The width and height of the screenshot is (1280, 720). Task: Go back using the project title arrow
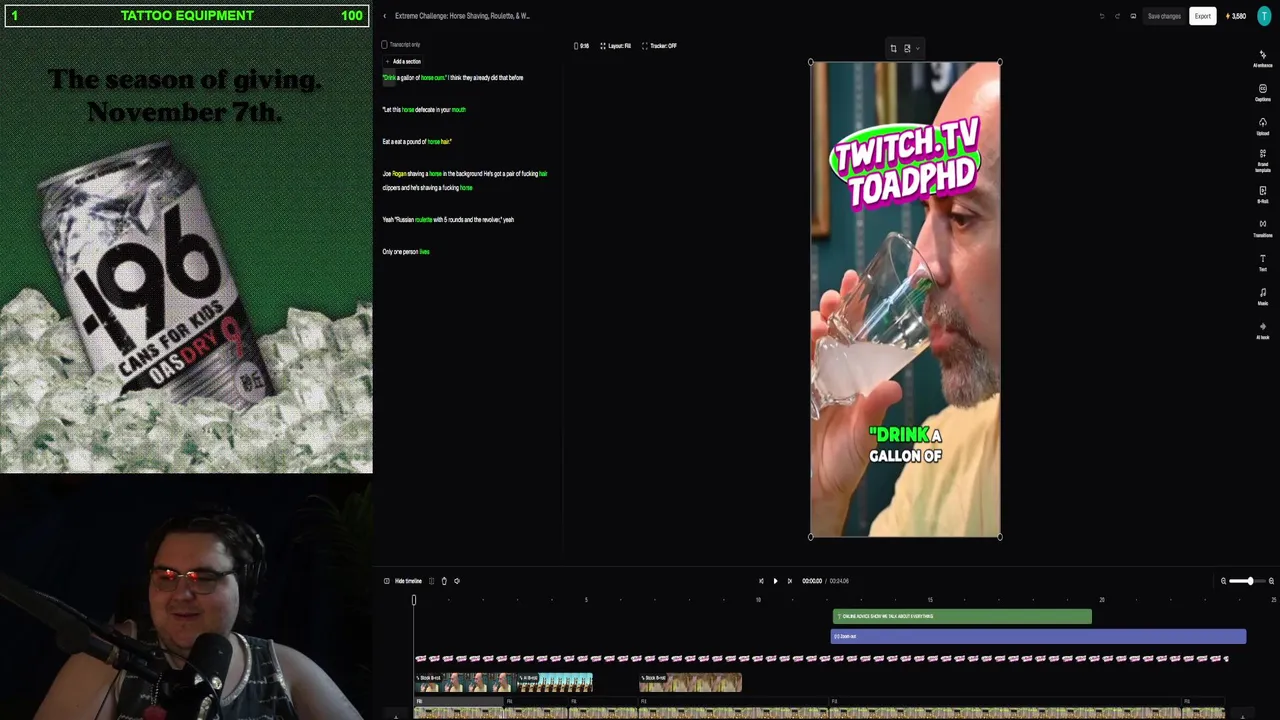coord(385,16)
